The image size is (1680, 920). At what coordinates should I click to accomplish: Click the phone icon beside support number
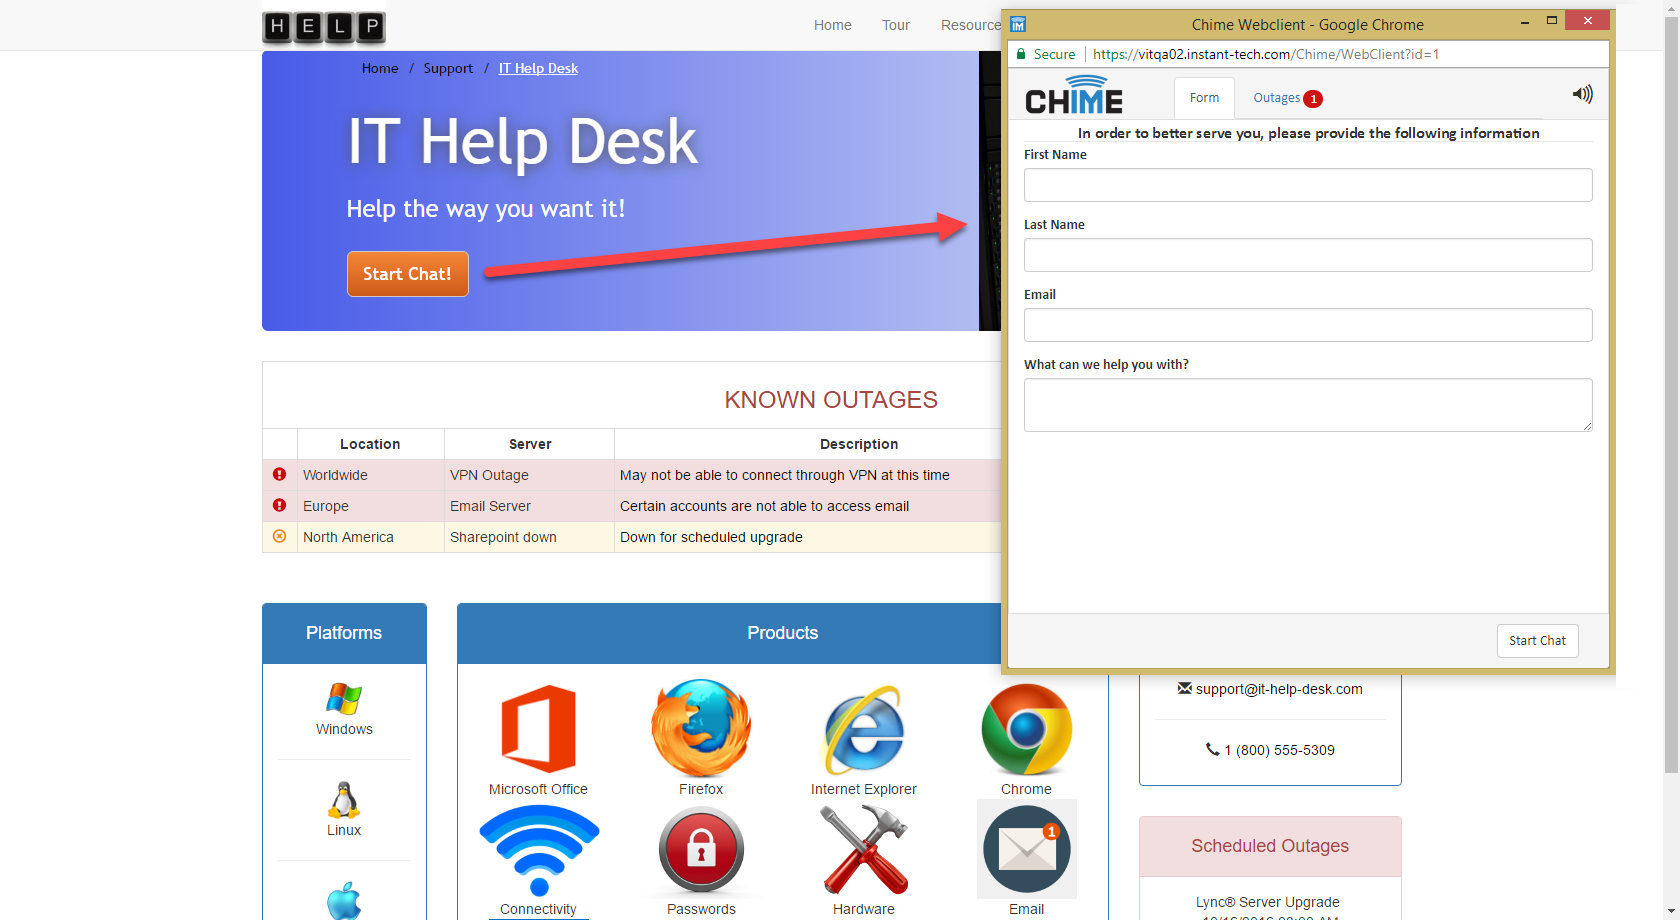coord(1212,749)
